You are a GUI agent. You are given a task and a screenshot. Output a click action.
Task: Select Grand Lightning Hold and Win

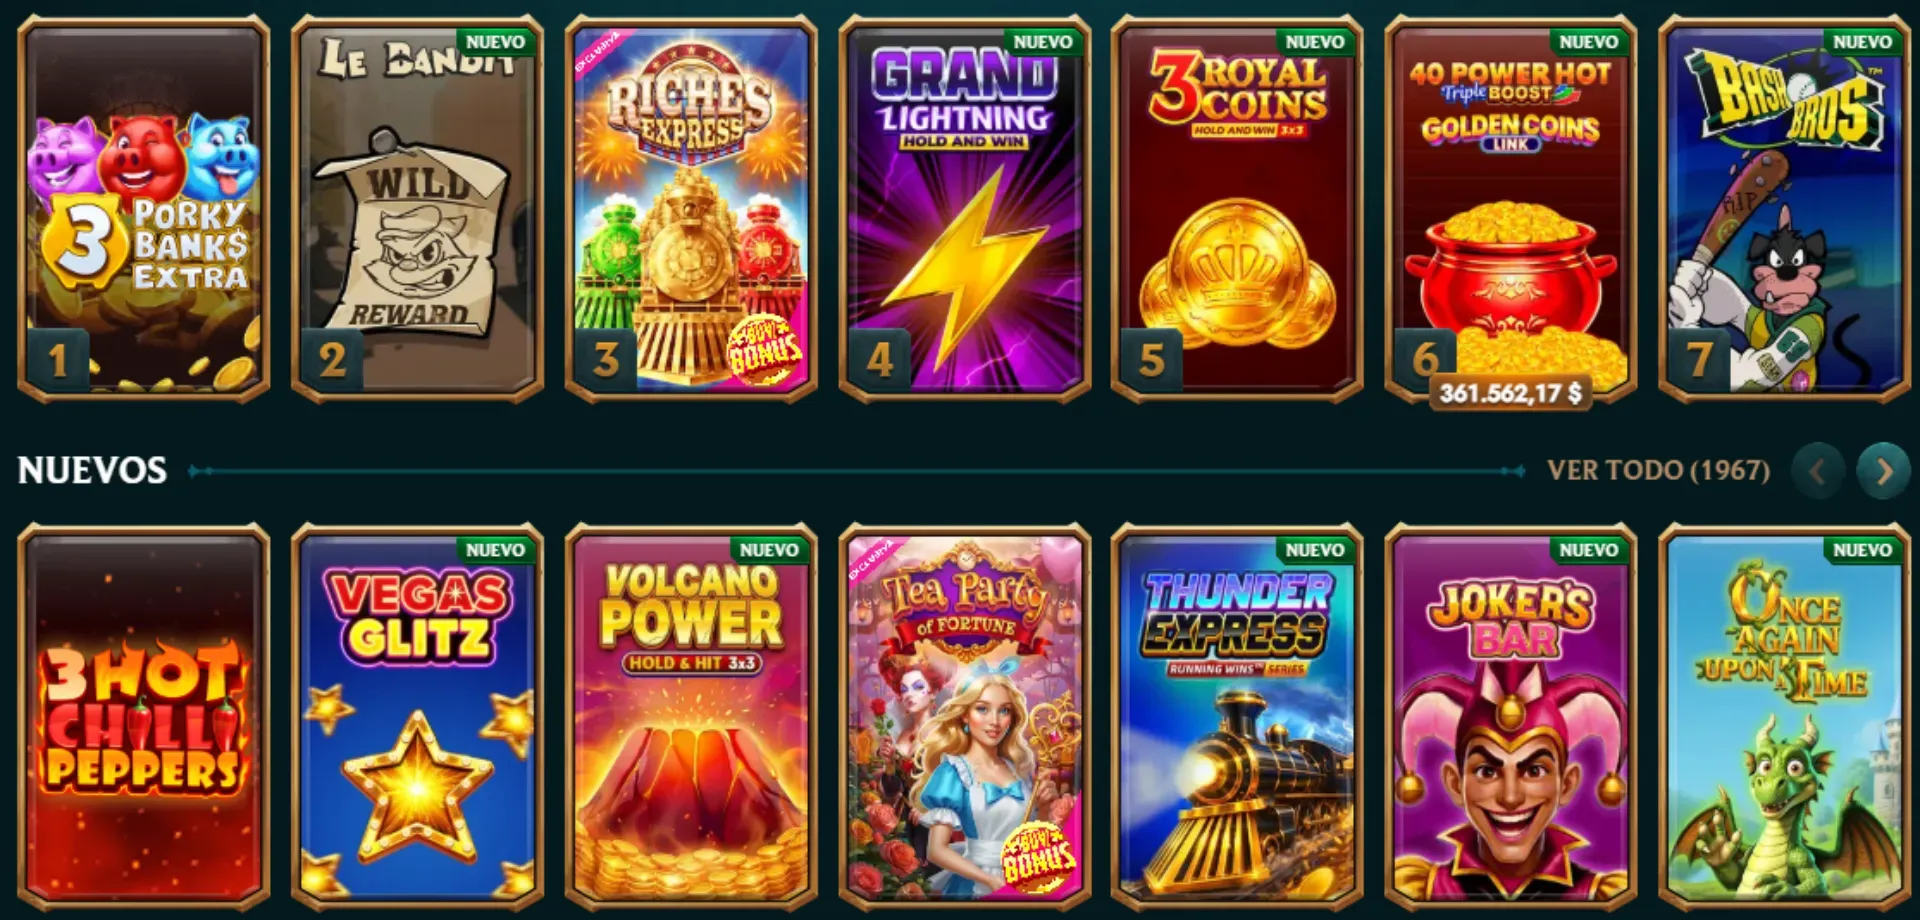click(x=965, y=208)
